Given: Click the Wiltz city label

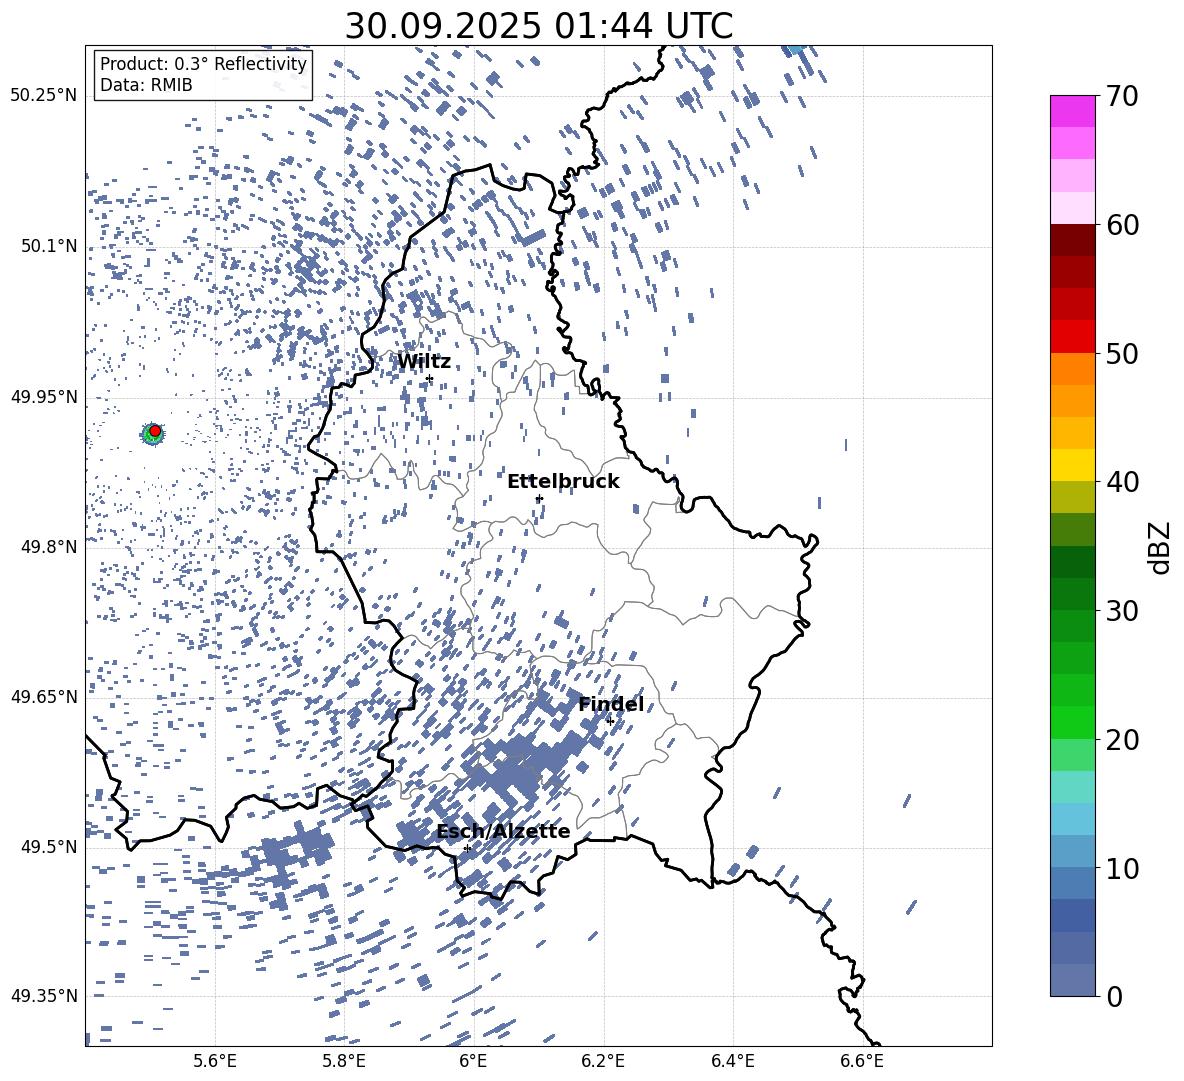Looking at the screenshot, I should tap(424, 362).
